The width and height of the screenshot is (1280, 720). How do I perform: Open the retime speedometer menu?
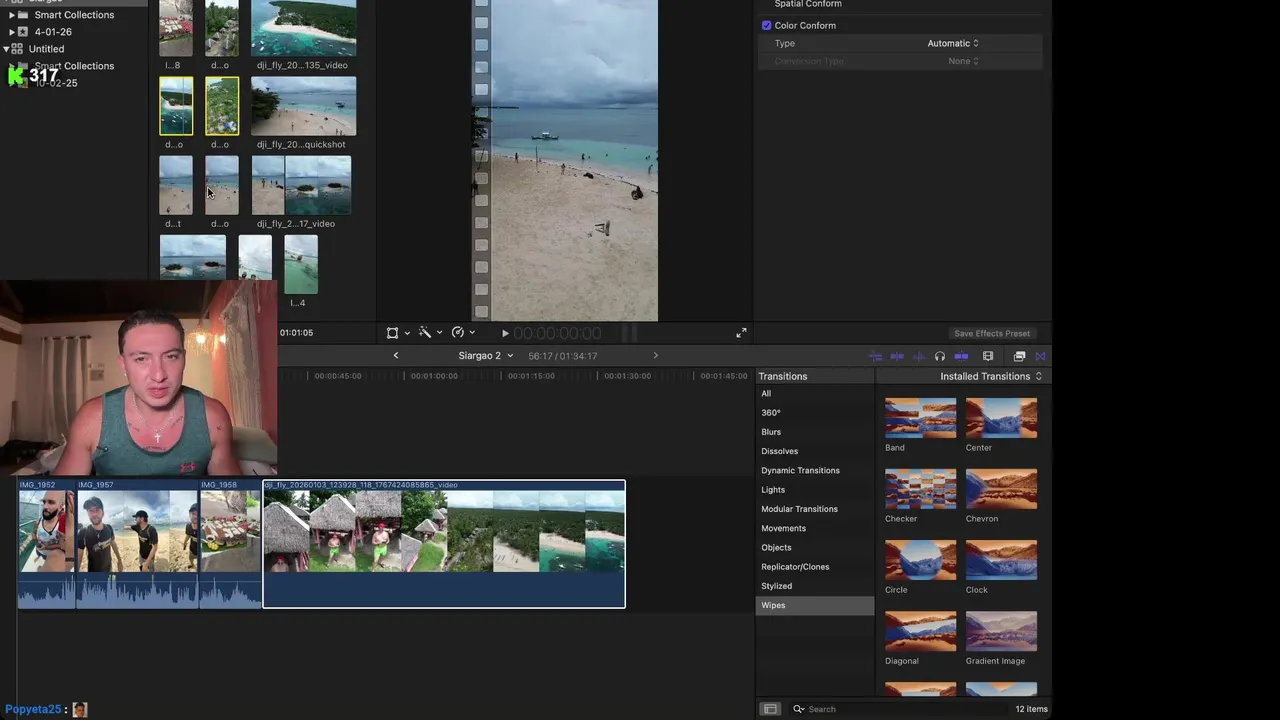(x=463, y=333)
